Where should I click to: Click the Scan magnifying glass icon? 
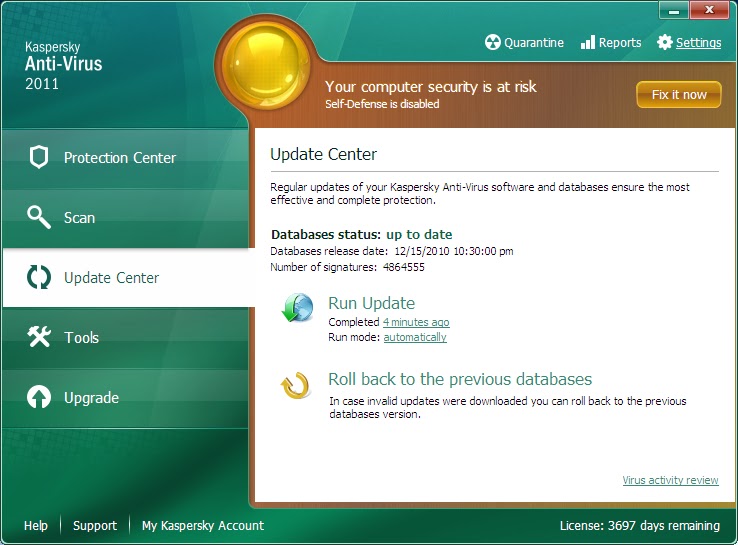tap(39, 217)
